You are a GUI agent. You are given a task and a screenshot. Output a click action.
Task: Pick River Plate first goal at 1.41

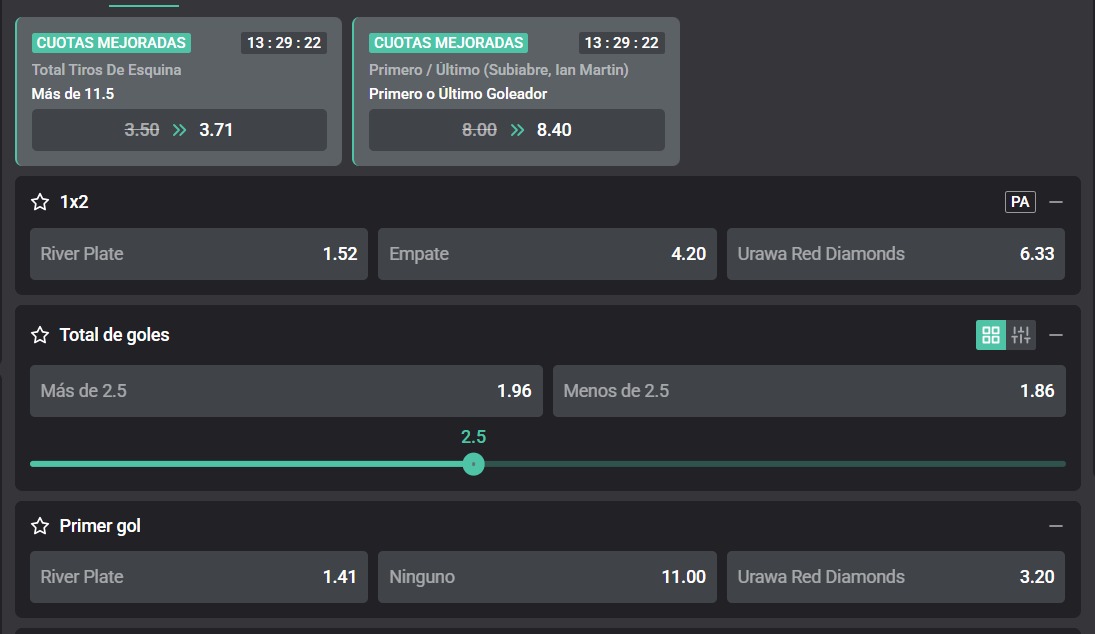(199, 577)
